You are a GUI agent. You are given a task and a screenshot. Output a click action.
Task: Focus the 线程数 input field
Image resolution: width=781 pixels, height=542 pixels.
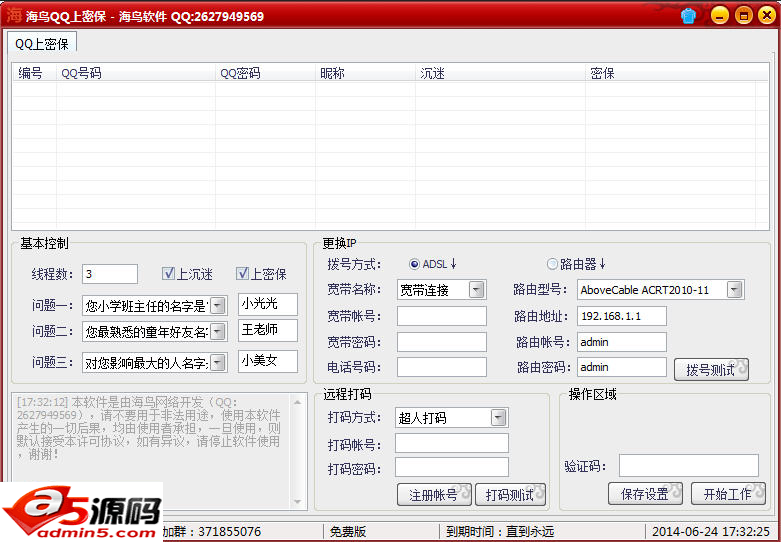110,274
